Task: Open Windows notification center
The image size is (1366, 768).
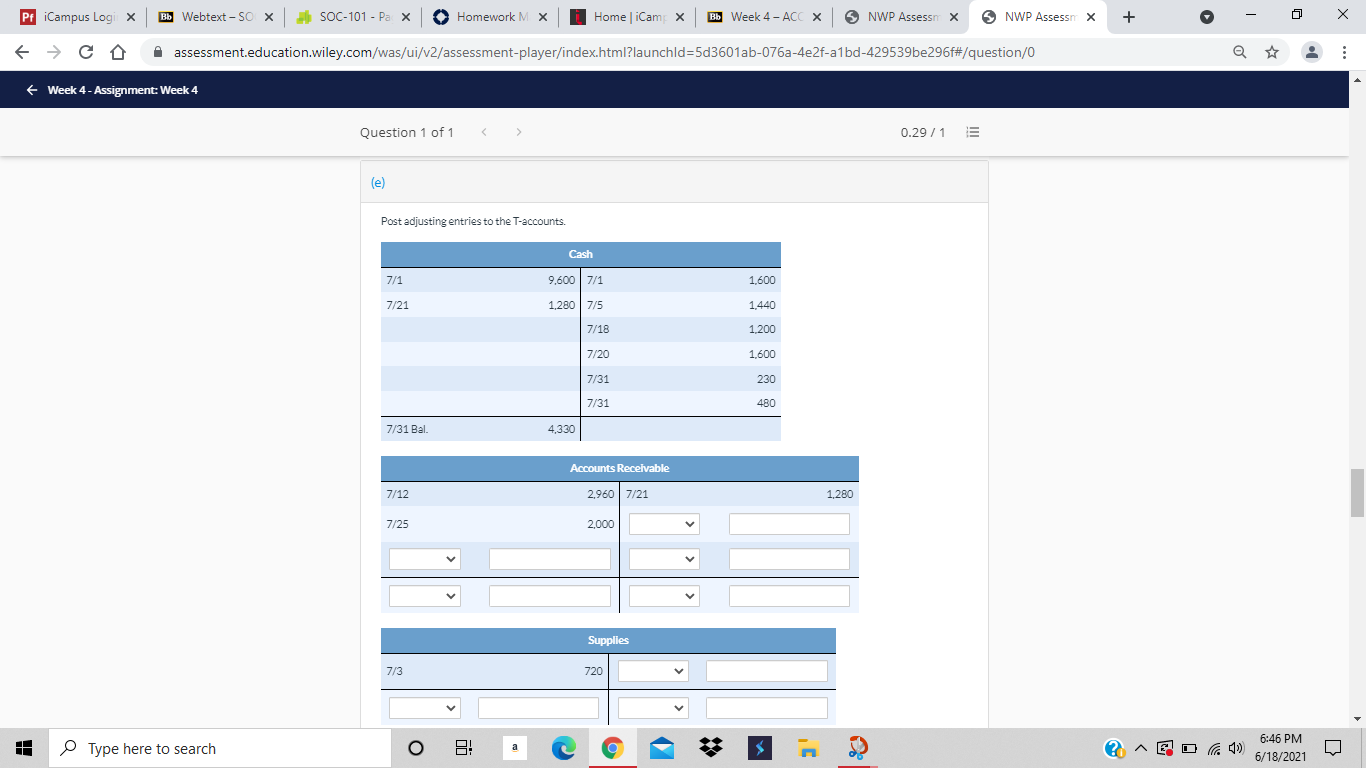Action: tap(1334, 749)
